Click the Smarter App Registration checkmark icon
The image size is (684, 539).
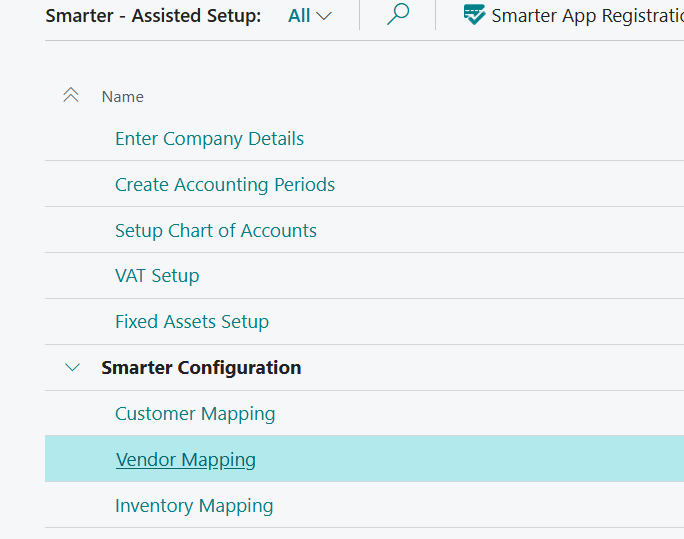474,15
